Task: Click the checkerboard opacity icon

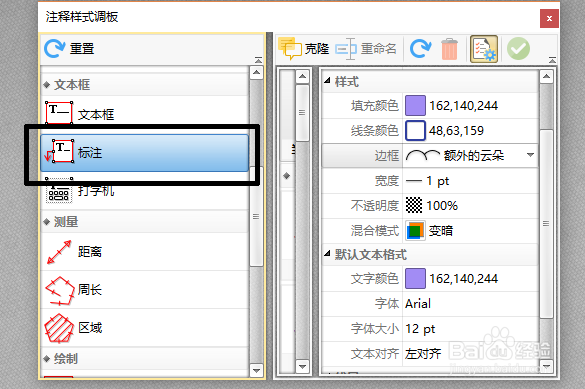Action: click(414, 206)
